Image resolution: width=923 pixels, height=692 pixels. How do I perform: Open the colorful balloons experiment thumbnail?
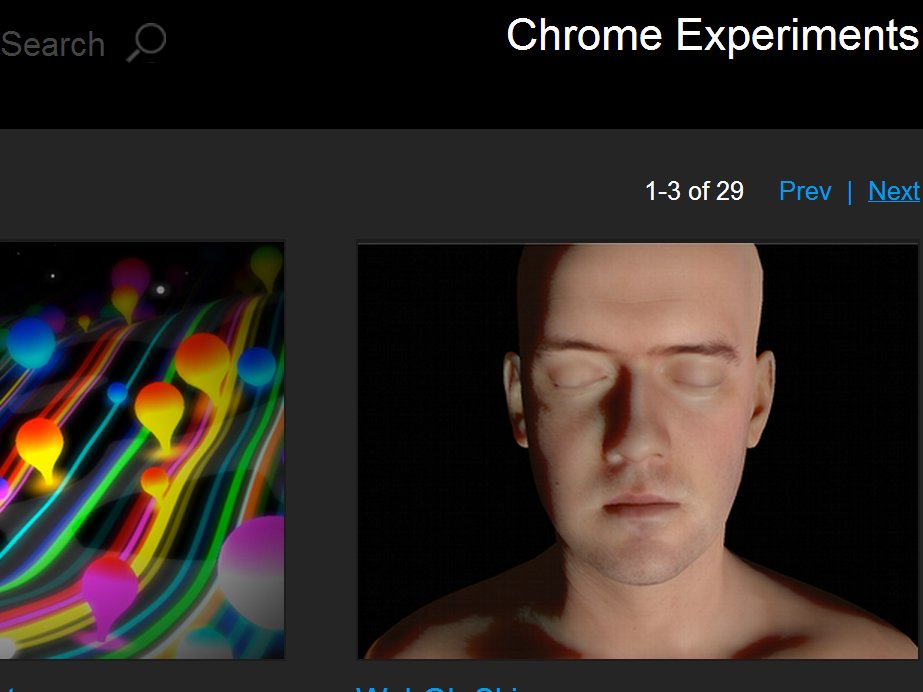[x=141, y=450]
